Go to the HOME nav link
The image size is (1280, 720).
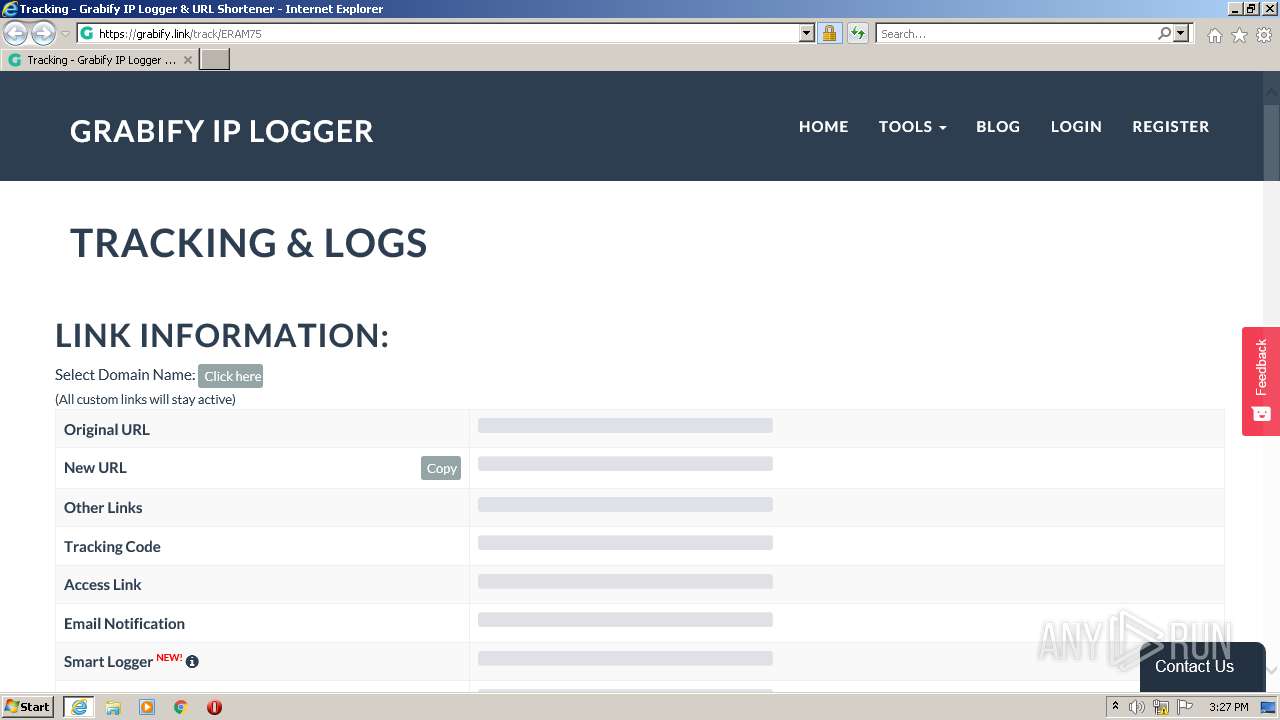point(823,126)
